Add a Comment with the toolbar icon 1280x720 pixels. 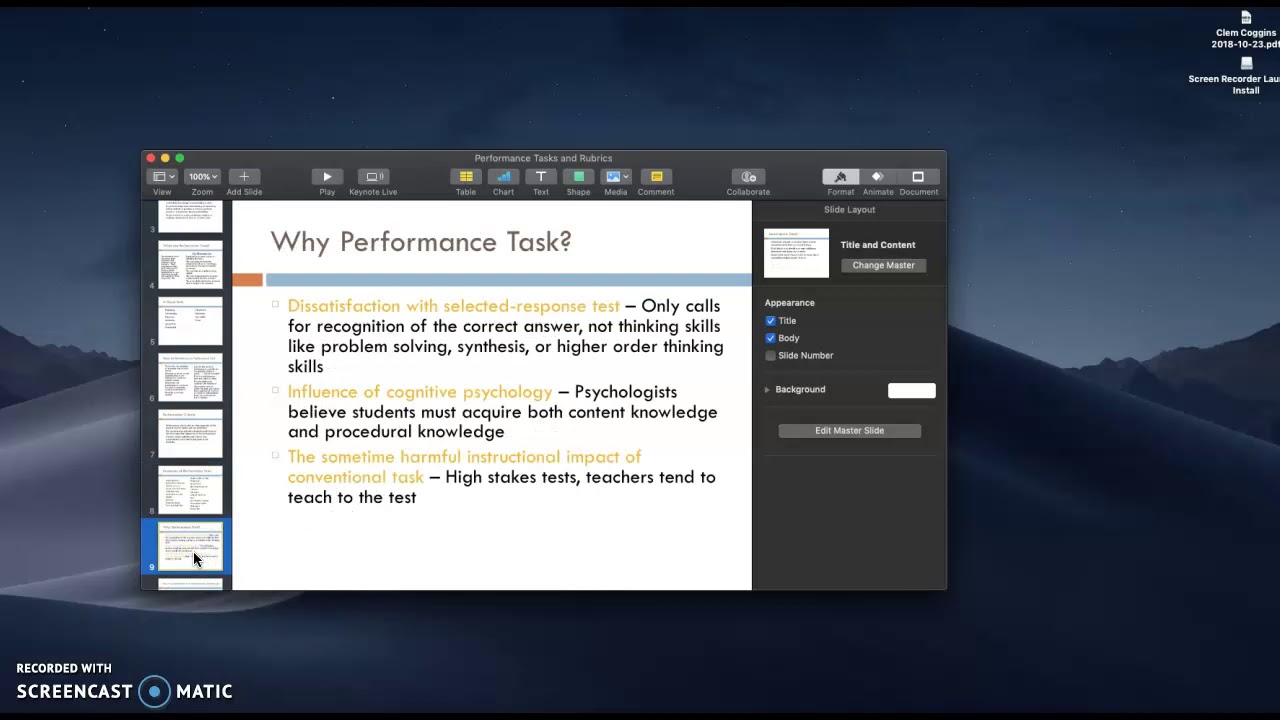[656, 177]
